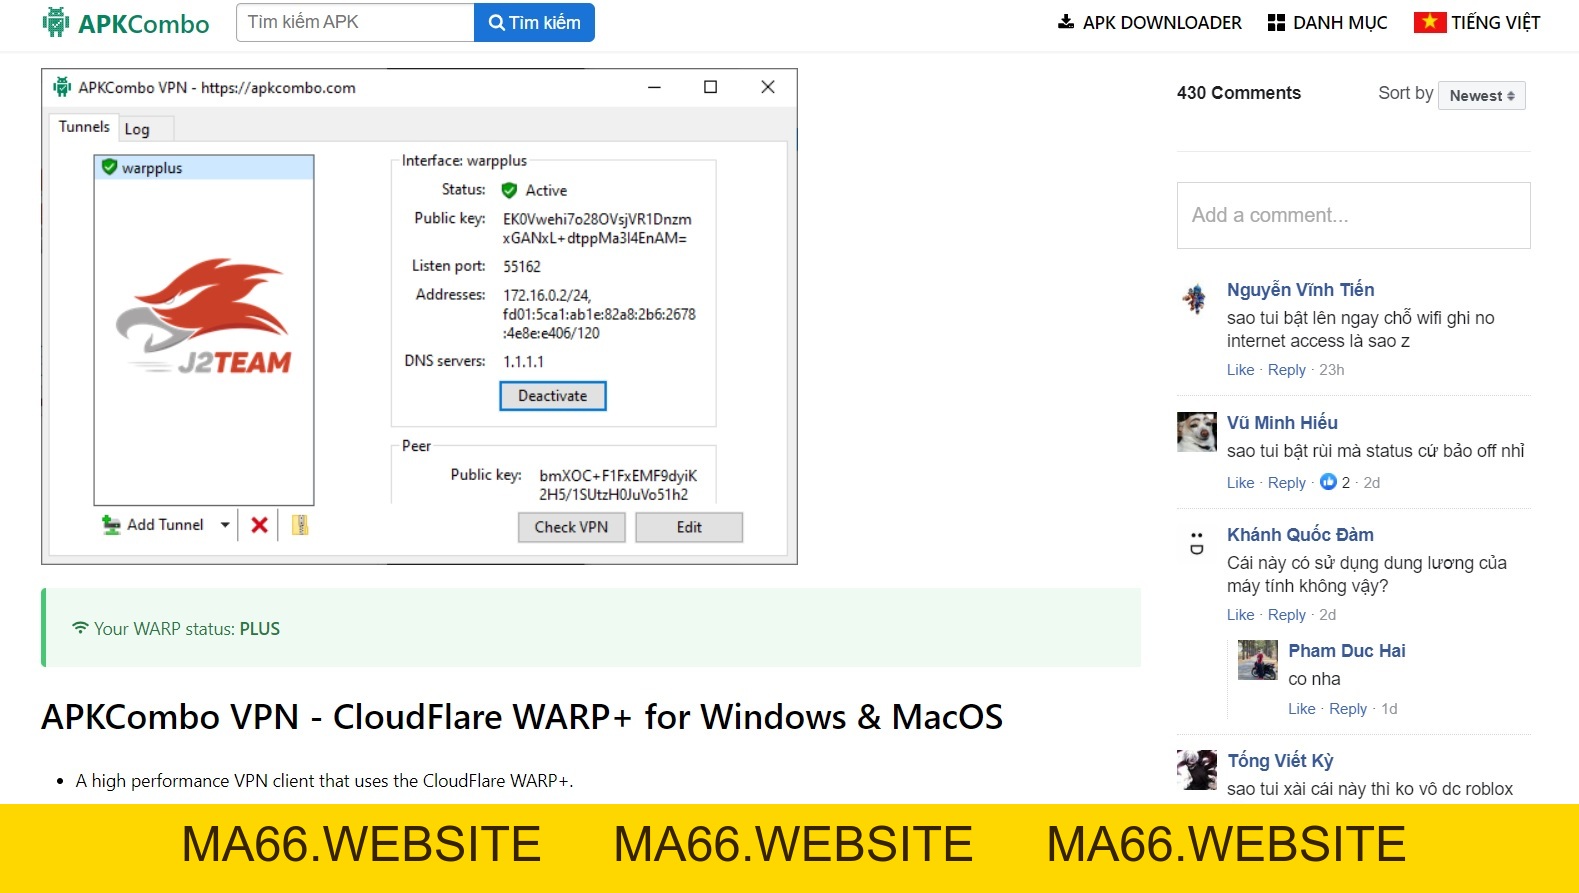This screenshot has width=1579, height=893.
Task: Open Nguyễn Vĩnh Tiến's profile name
Action: (x=1301, y=290)
